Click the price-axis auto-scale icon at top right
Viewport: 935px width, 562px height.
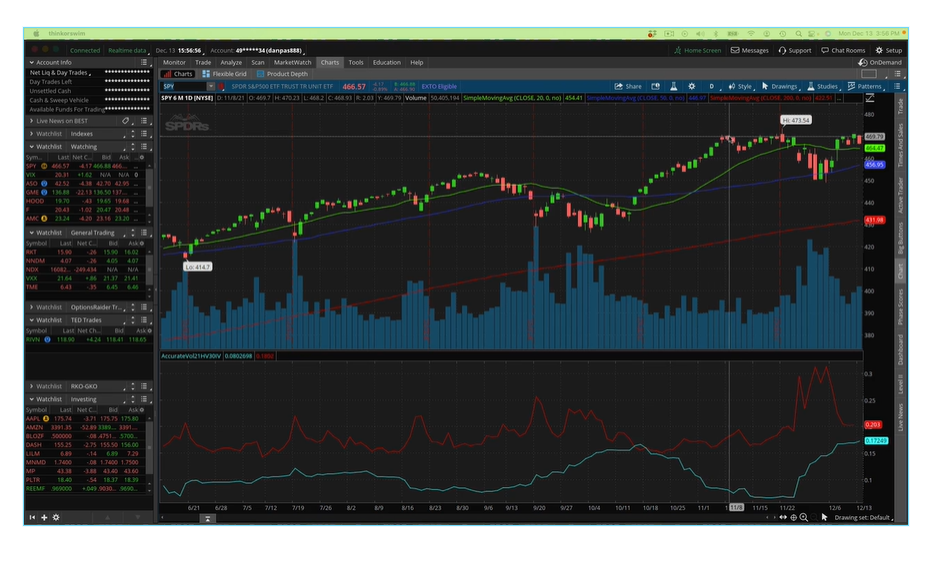point(870,98)
